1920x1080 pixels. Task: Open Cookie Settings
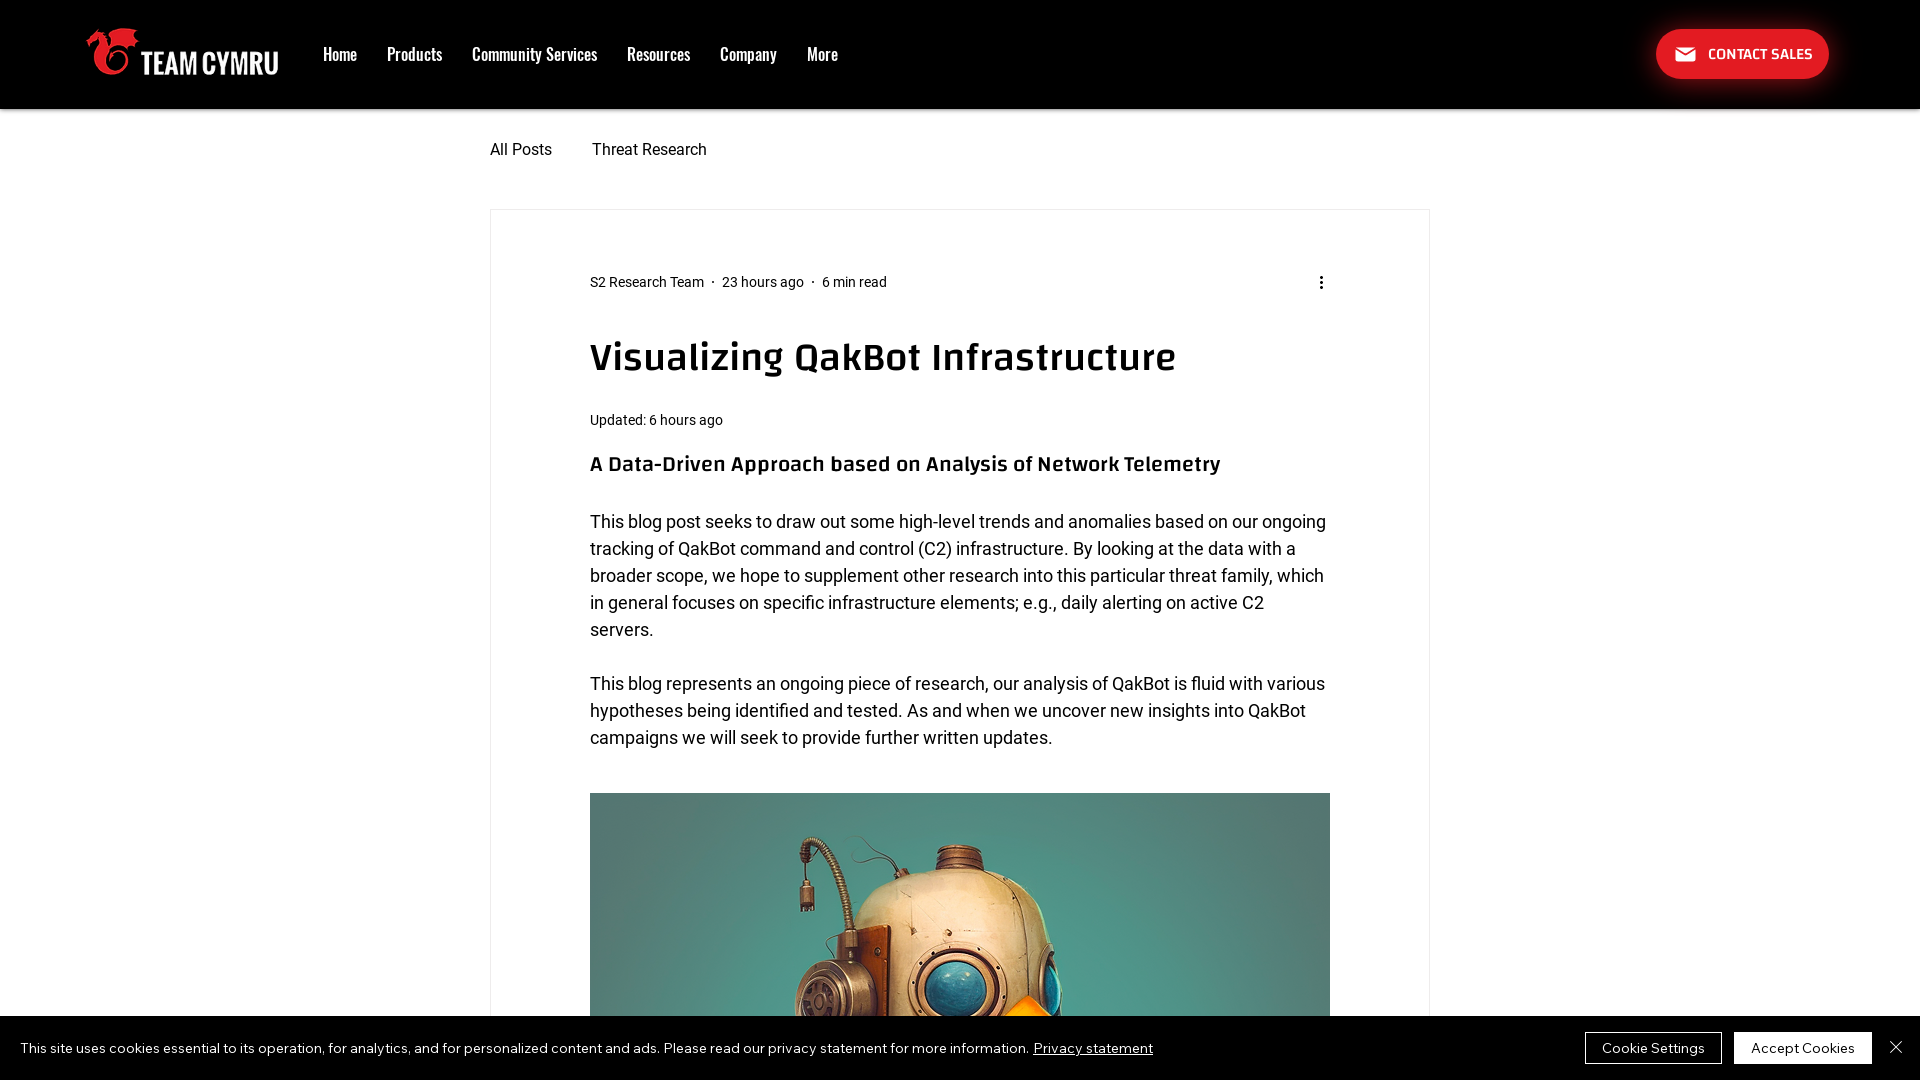click(x=1653, y=1048)
